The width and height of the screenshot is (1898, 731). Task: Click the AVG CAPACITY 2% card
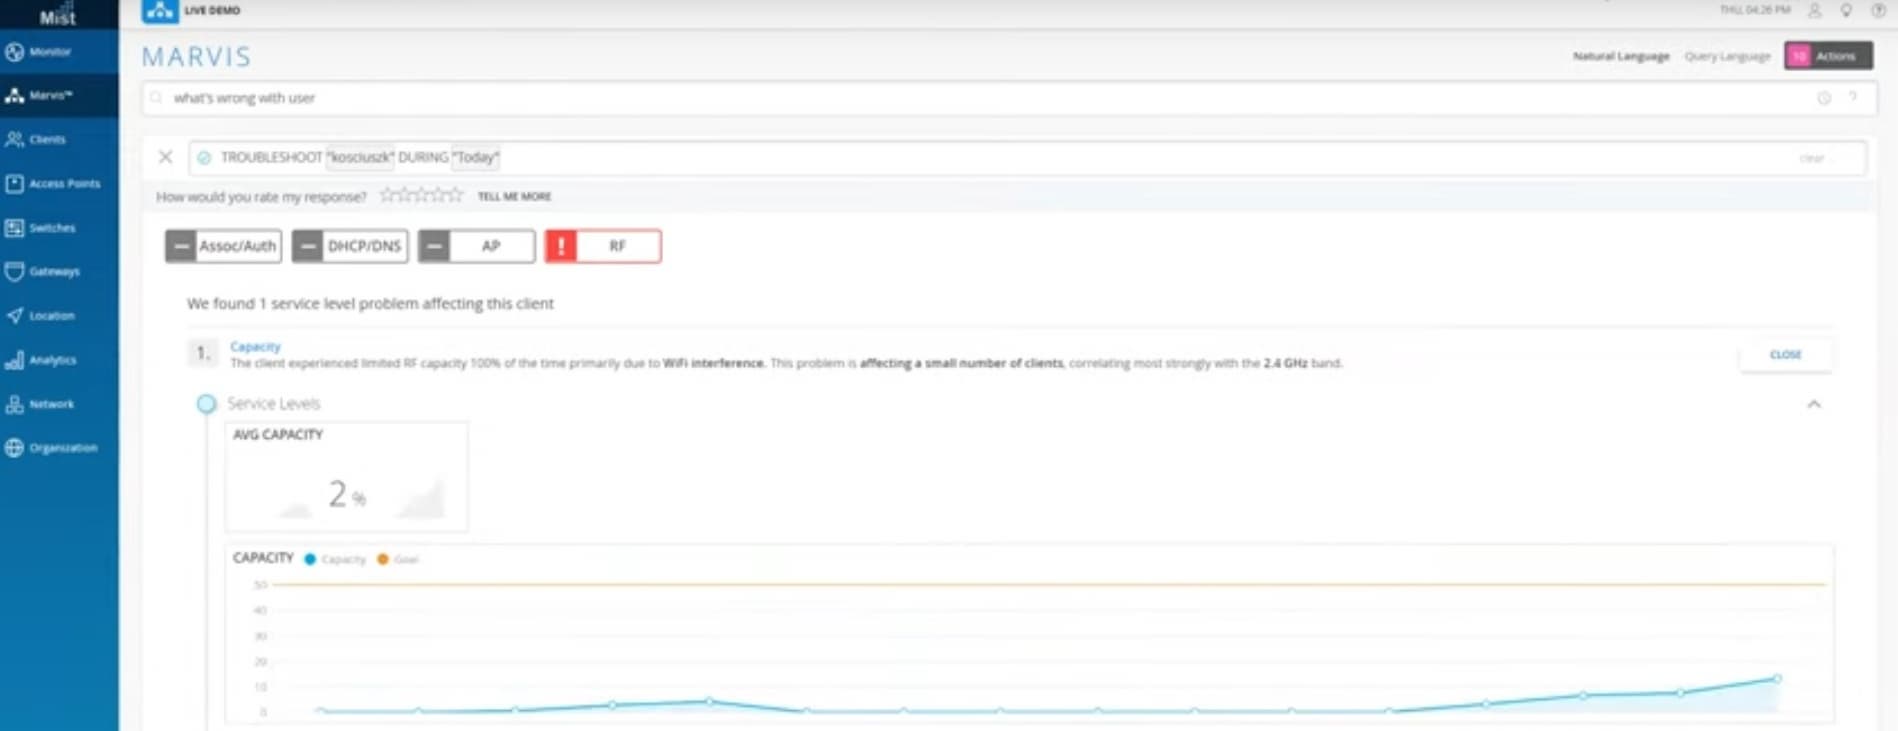pos(346,477)
